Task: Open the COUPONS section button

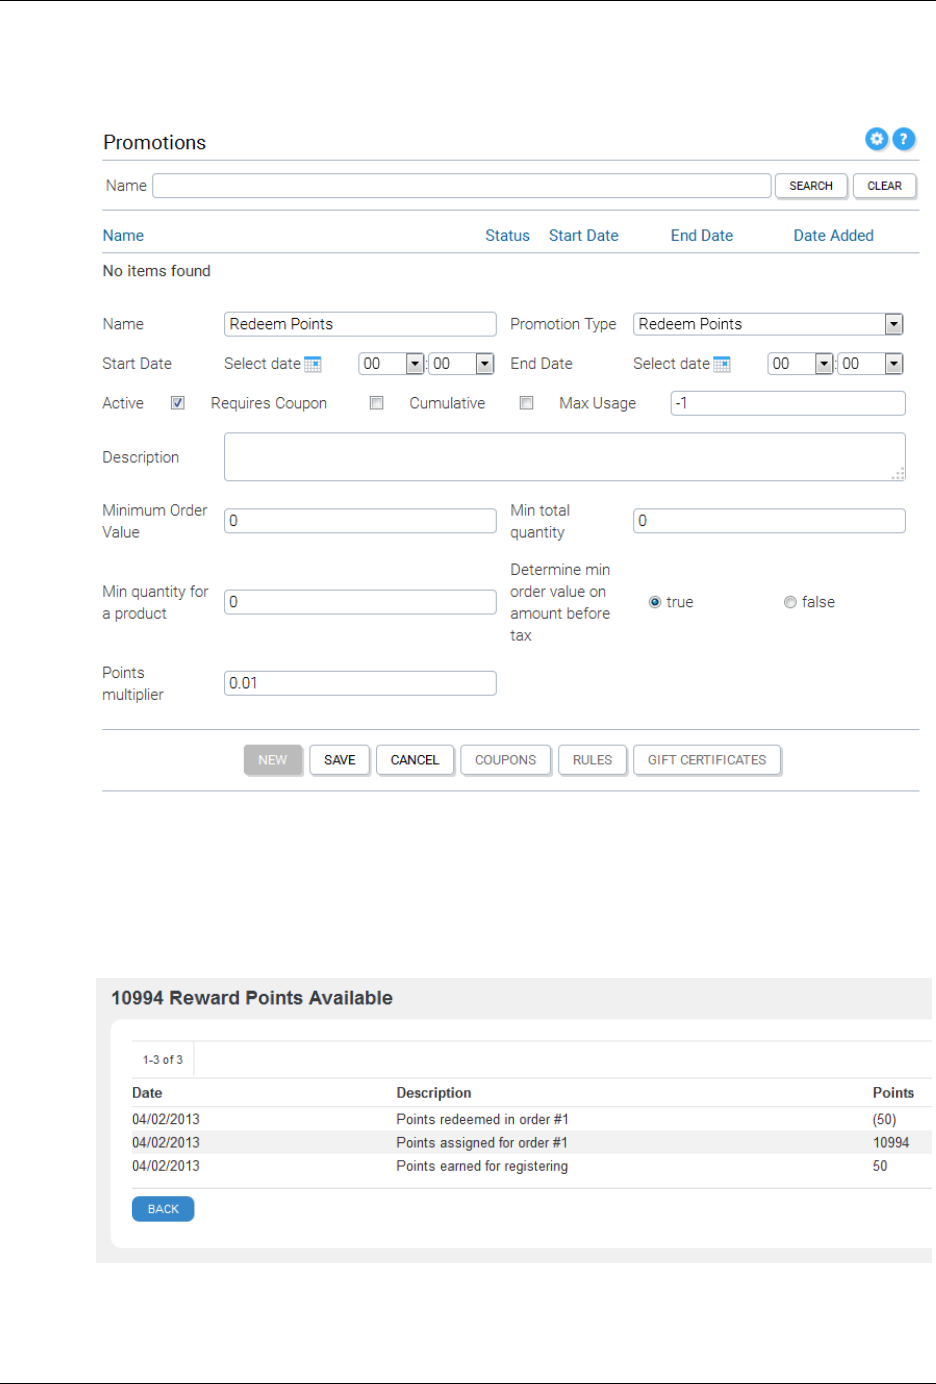Action: click(x=505, y=760)
